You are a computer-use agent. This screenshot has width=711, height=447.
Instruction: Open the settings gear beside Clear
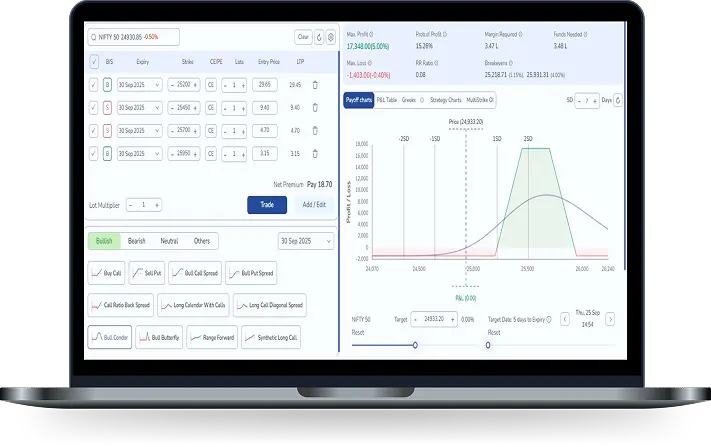330,37
